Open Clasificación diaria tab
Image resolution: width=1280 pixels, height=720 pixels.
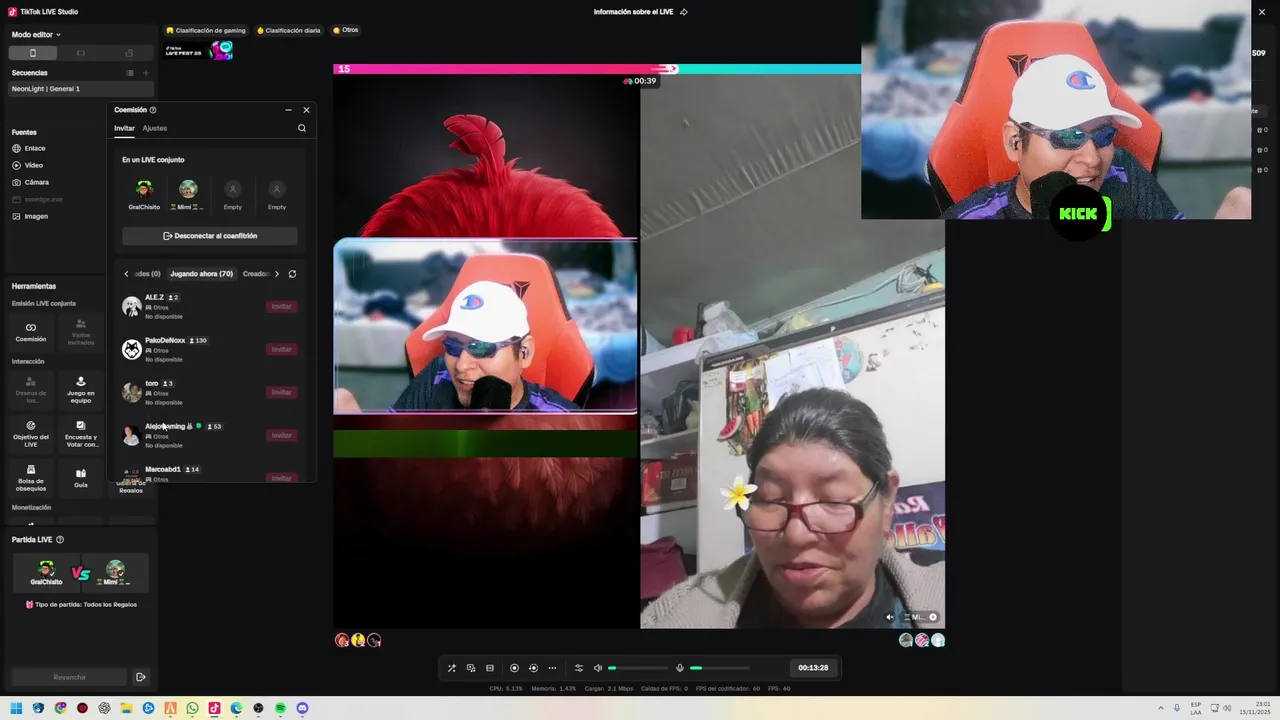[289, 30]
